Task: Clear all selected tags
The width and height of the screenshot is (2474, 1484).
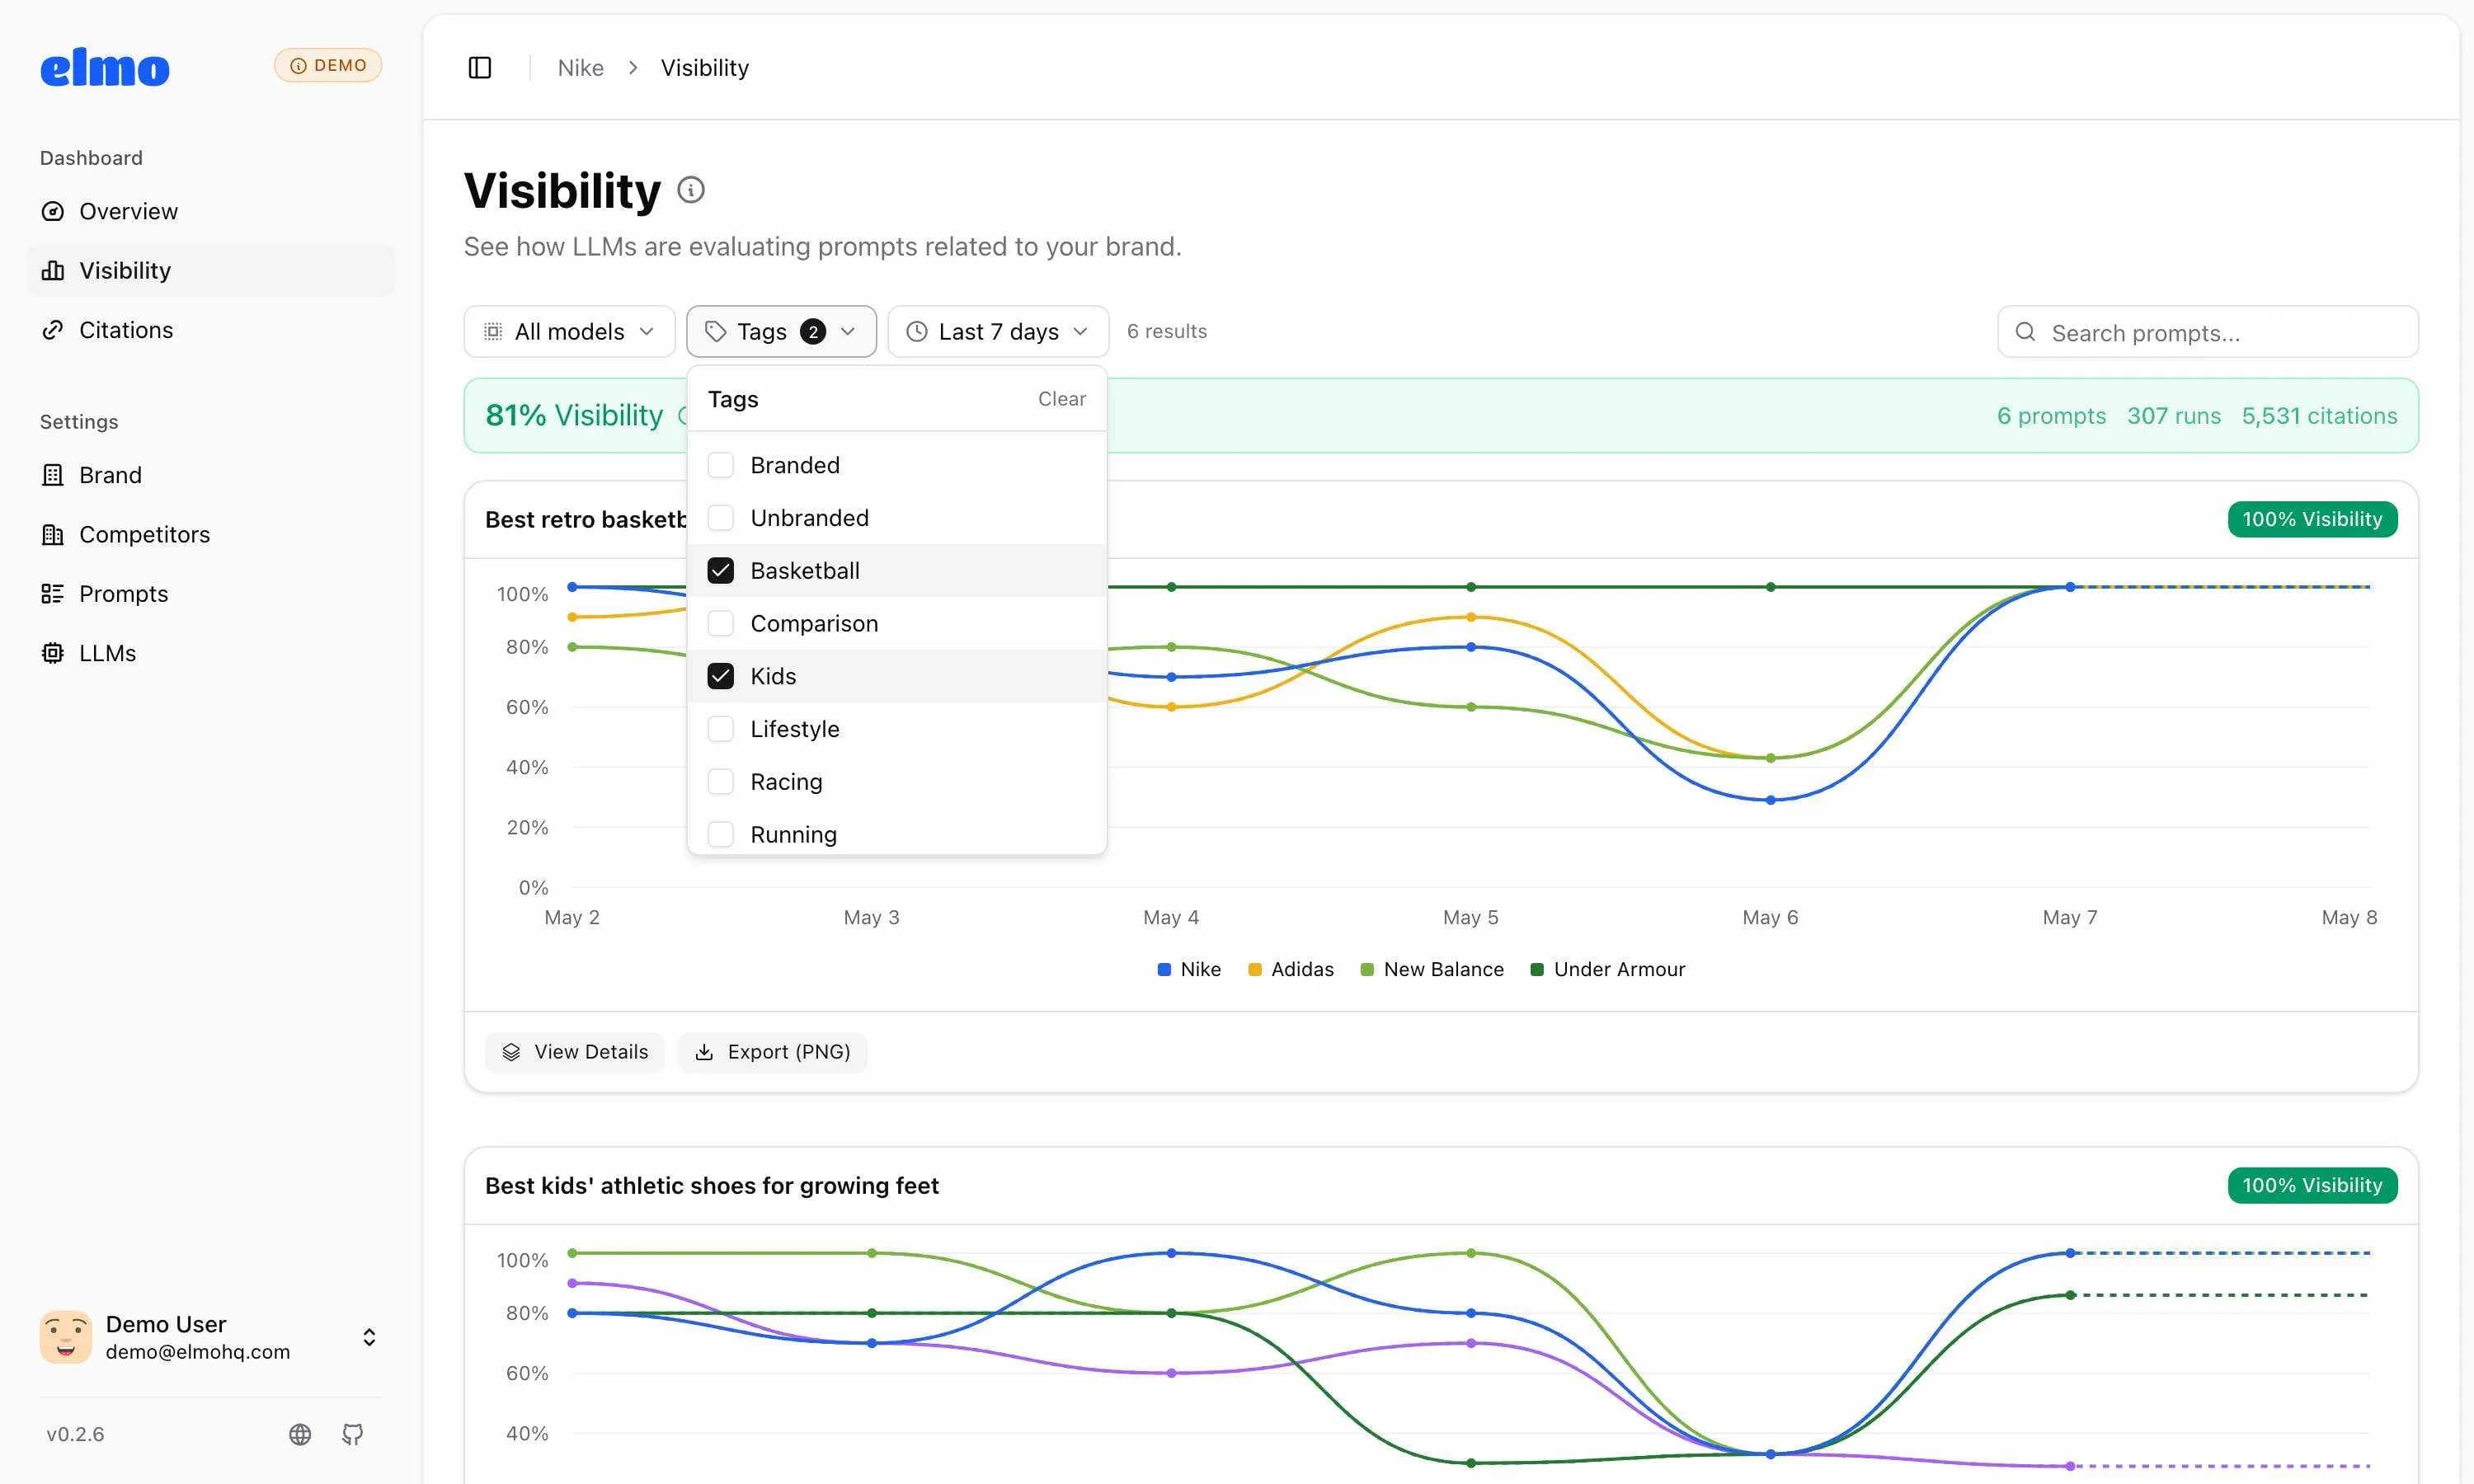Action: tap(1061, 398)
